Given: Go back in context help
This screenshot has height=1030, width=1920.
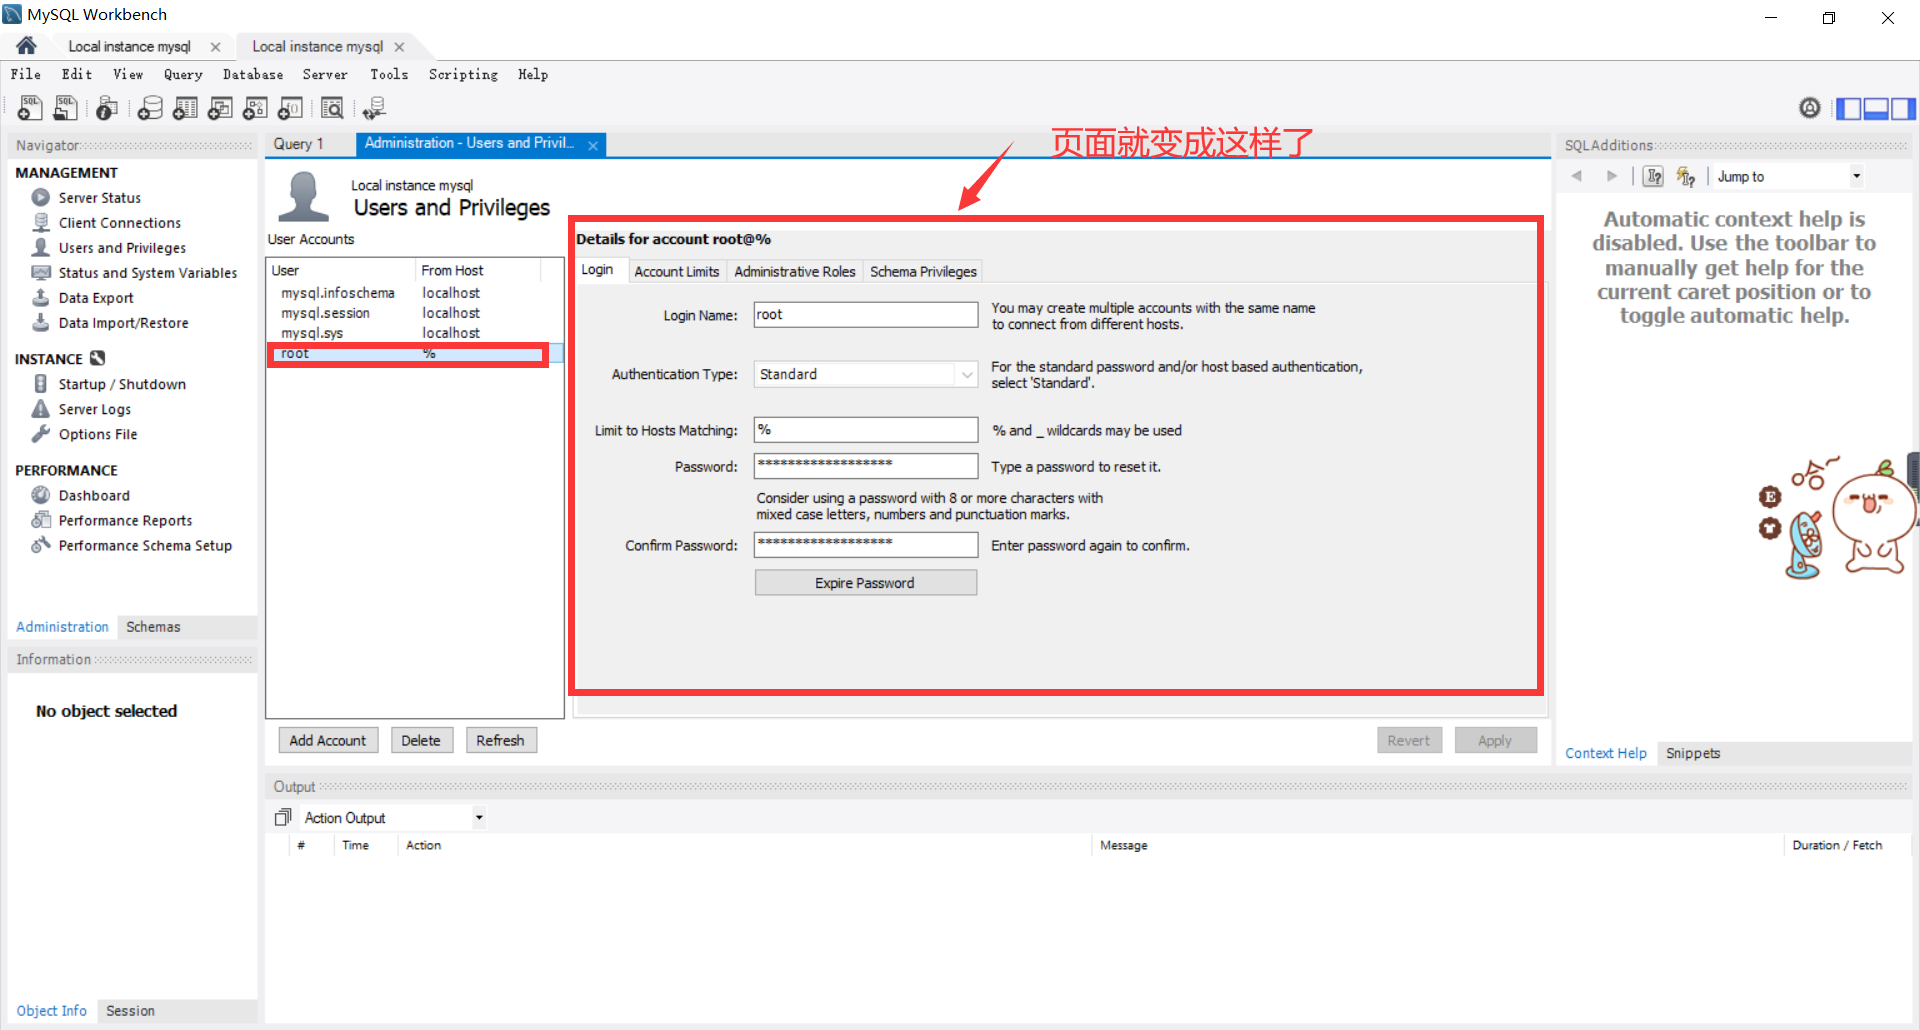Looking at the screenshot, I should (1577, 176).
